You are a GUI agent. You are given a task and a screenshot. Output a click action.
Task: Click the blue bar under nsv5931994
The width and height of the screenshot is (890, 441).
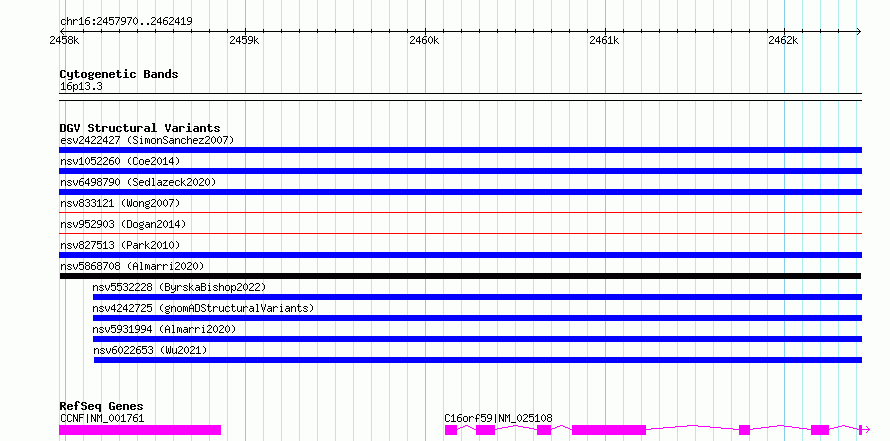(x=477, y=339)
